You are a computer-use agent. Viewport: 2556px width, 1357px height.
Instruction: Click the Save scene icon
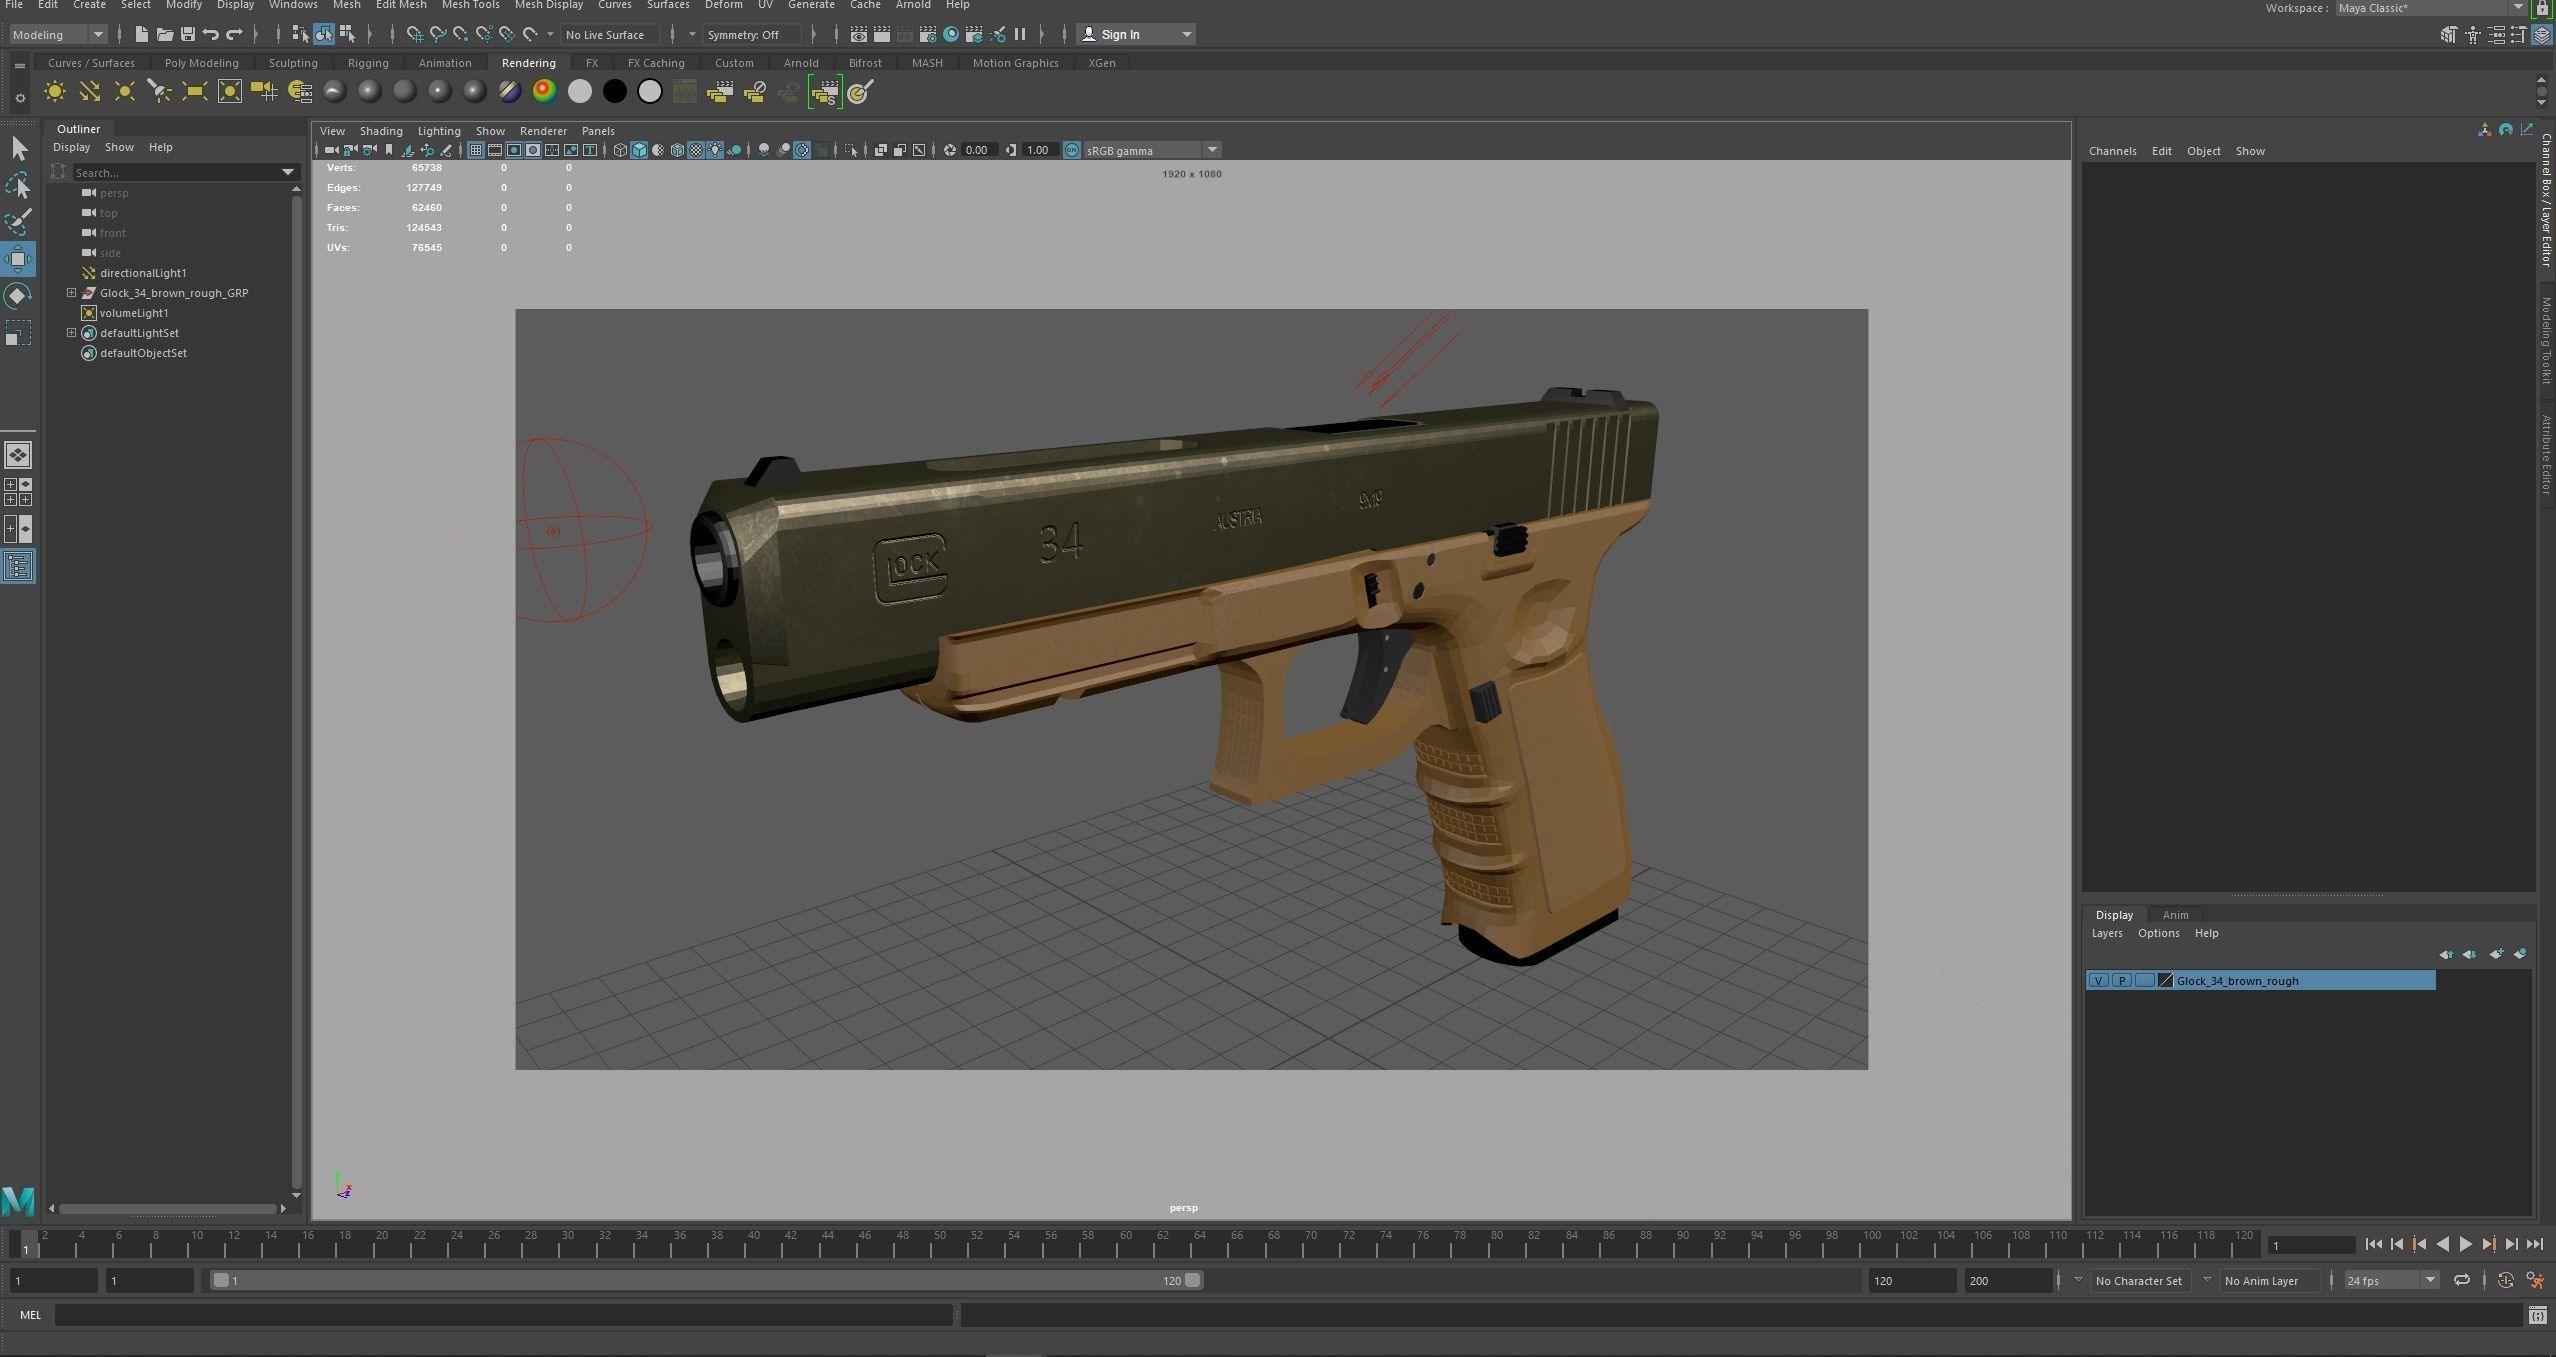coord(187,35)
